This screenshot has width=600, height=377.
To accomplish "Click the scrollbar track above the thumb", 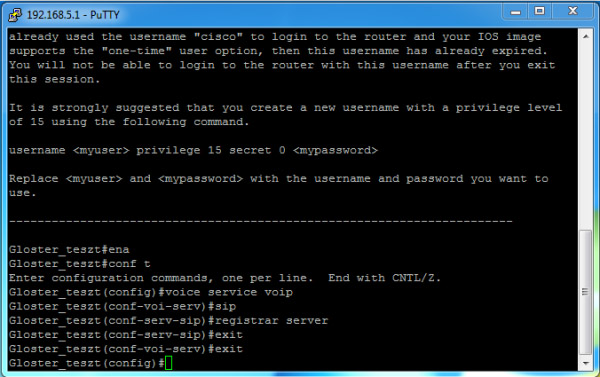I will (585, 136).
